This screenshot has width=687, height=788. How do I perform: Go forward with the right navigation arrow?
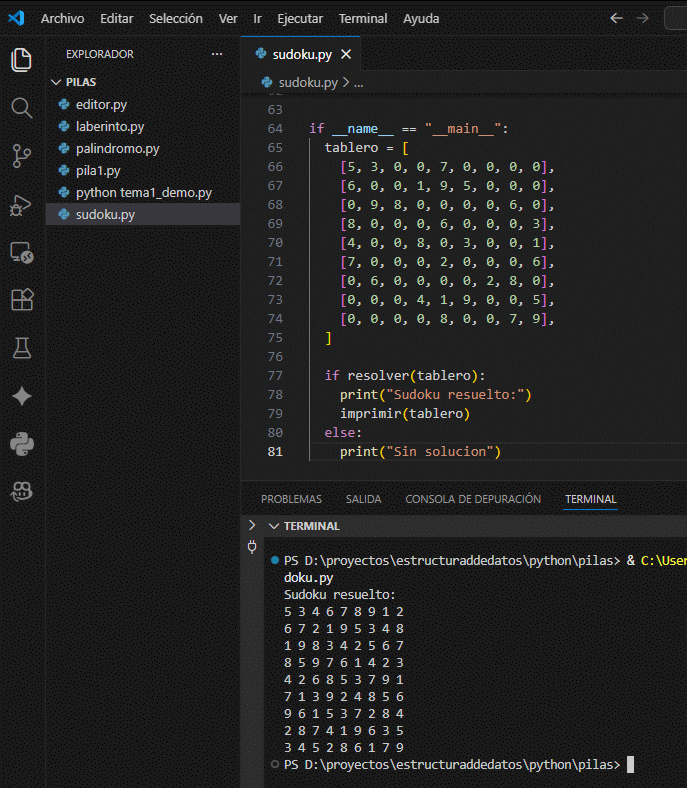[x=642, y=18]
